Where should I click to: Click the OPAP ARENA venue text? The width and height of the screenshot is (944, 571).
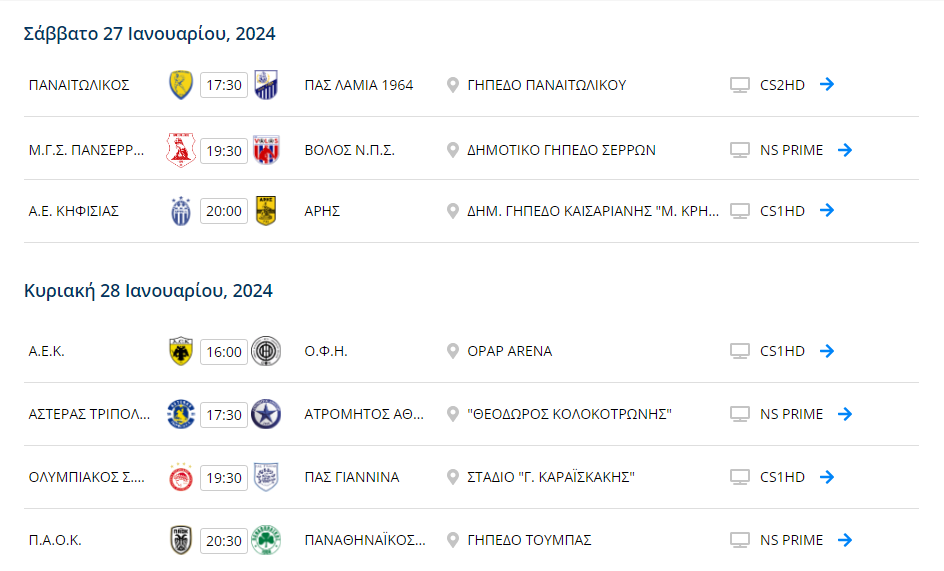click(x=510, y=351)
